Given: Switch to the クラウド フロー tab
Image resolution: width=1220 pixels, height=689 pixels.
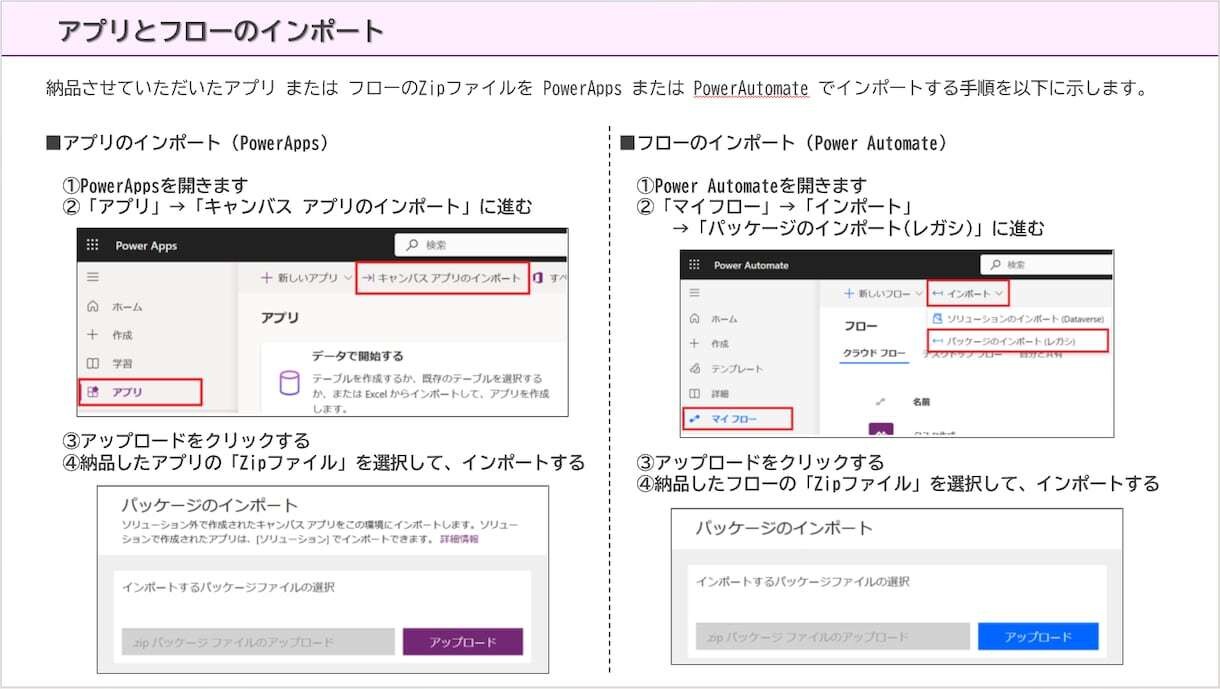Looking at the screenshot, I should [874, 354].
